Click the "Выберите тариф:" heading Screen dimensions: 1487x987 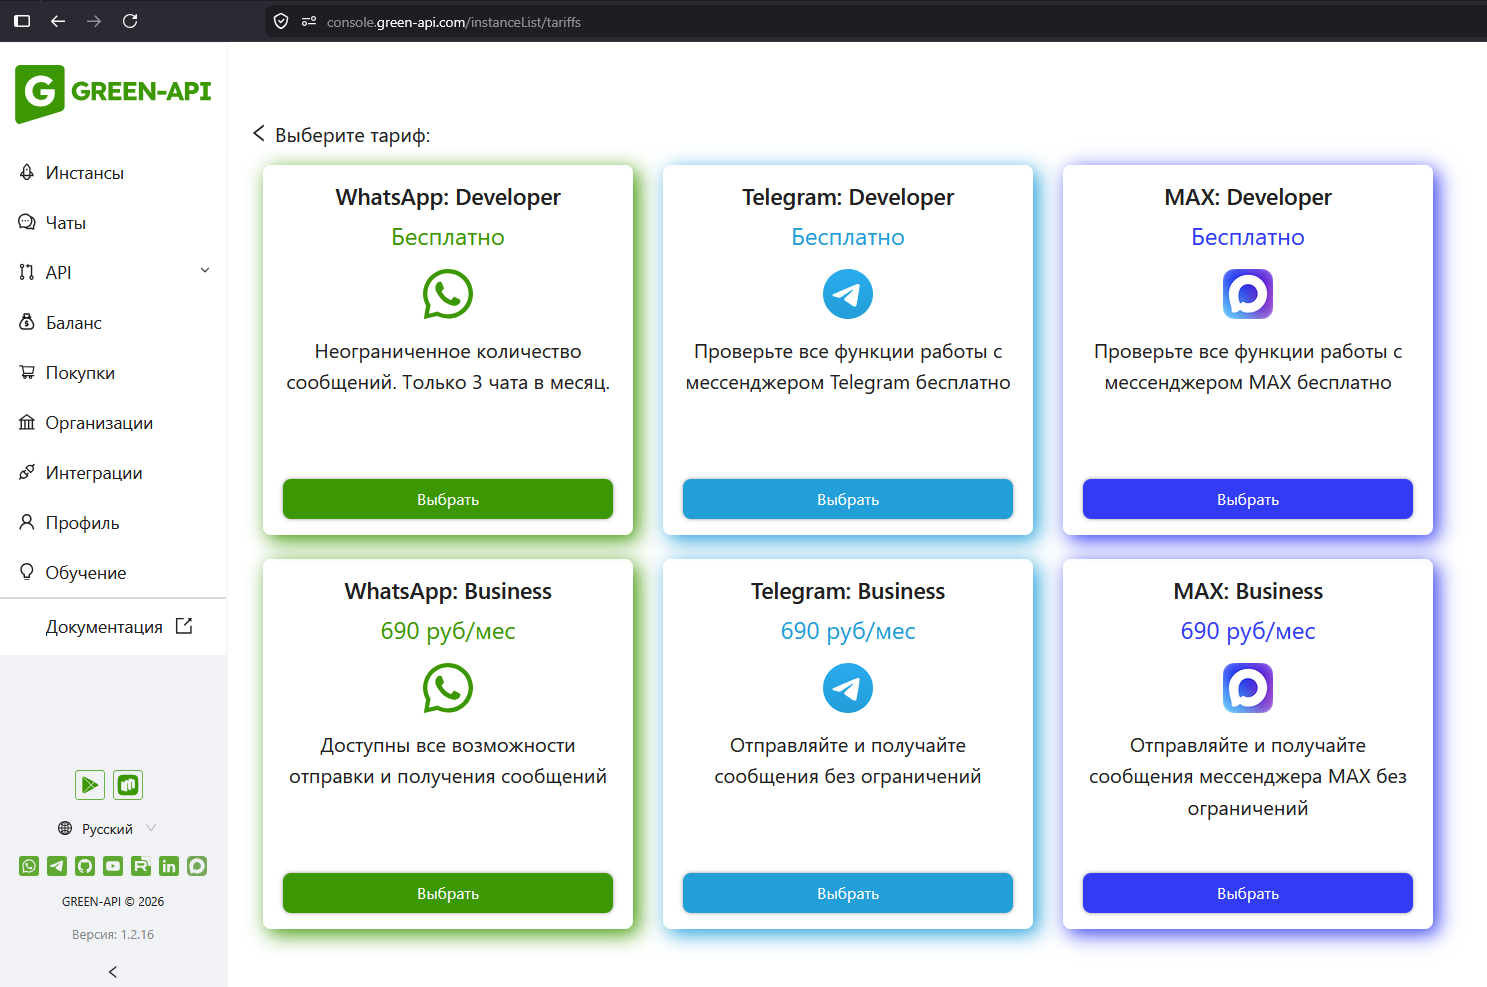point(353,135)
